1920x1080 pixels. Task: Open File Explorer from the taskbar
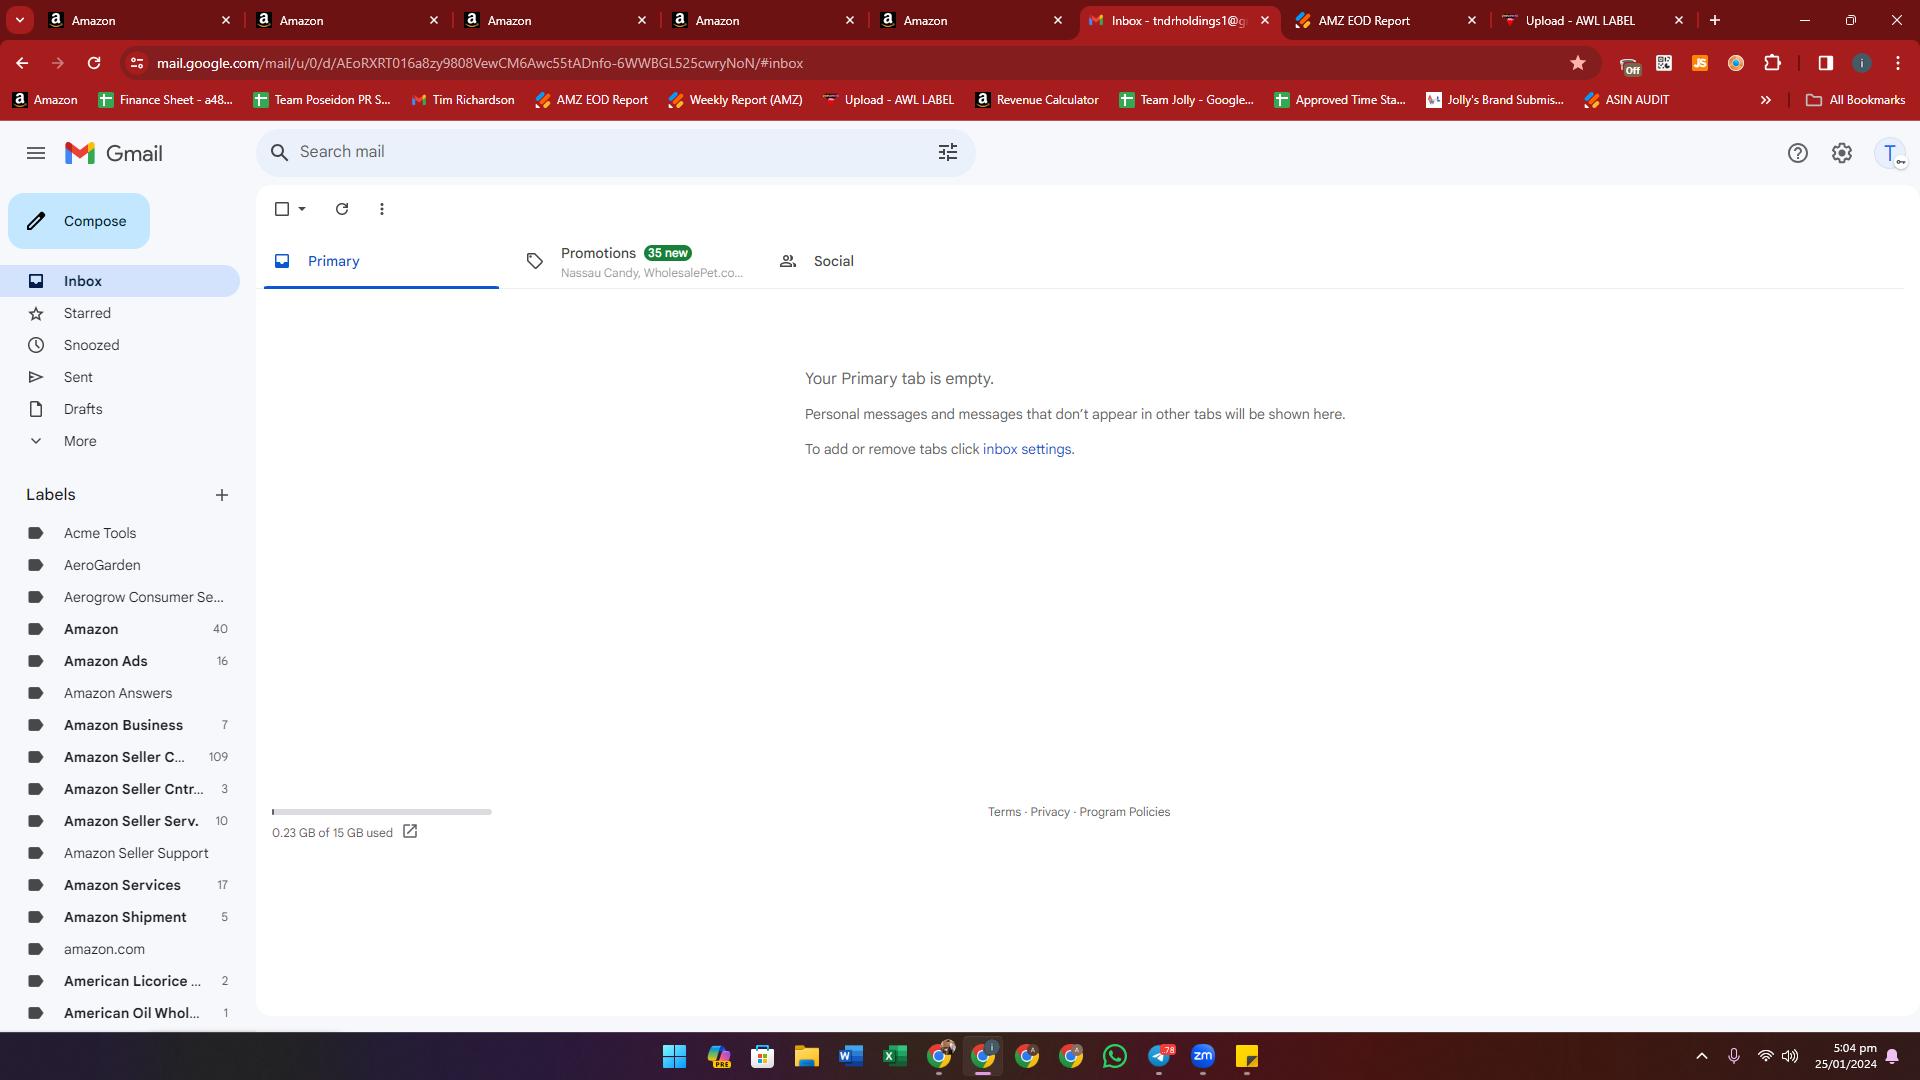806,1056
